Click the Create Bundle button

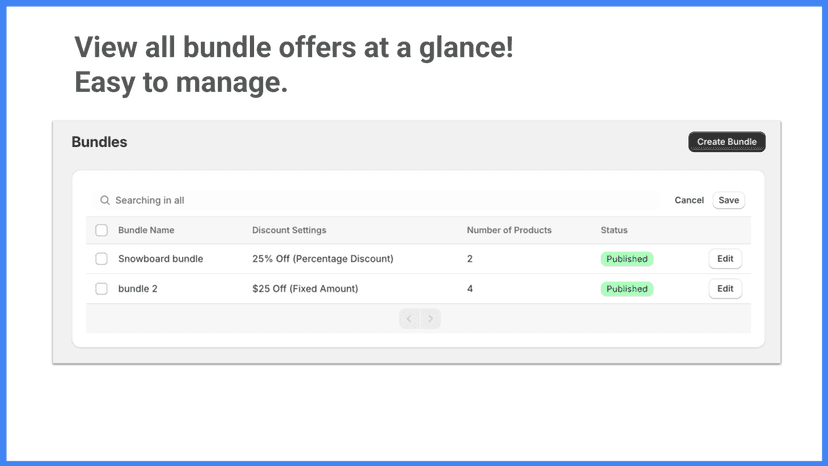click(x=727, y=142)
